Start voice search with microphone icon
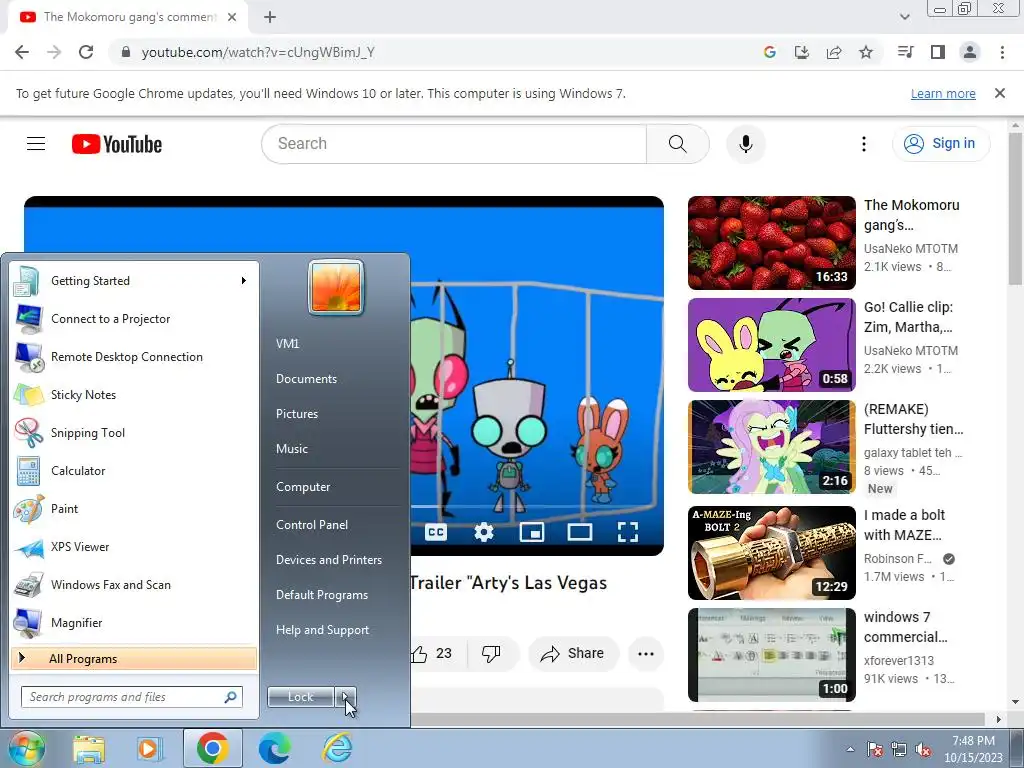This screenshot has height=768, width=1024. click(745, 144)
